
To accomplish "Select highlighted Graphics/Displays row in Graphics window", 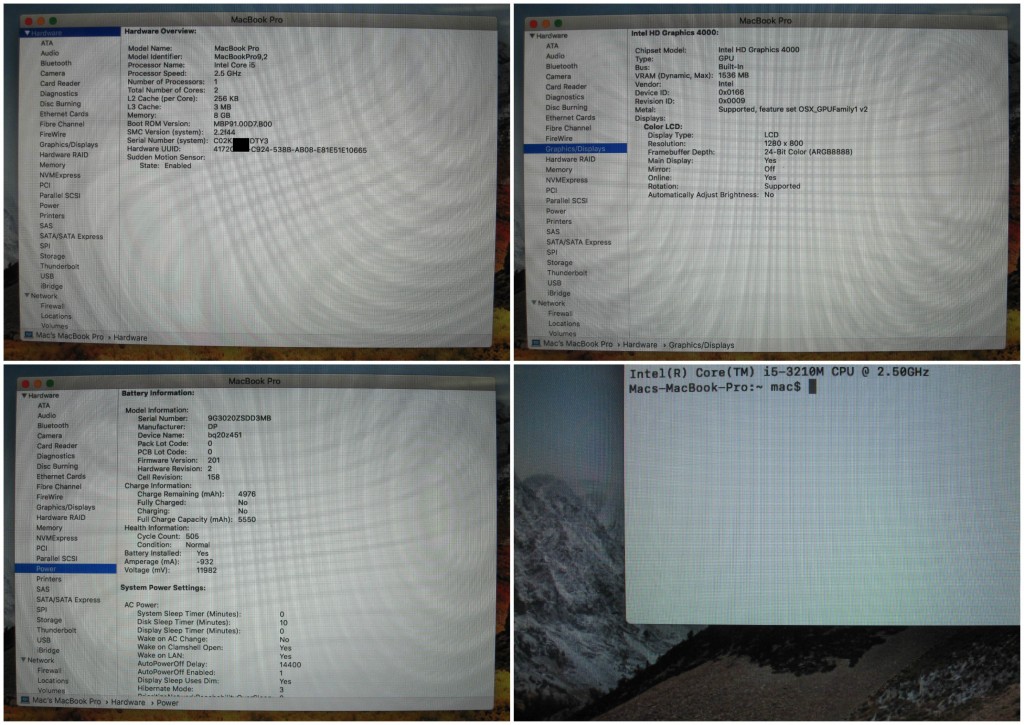I will [x=575, y=148].
